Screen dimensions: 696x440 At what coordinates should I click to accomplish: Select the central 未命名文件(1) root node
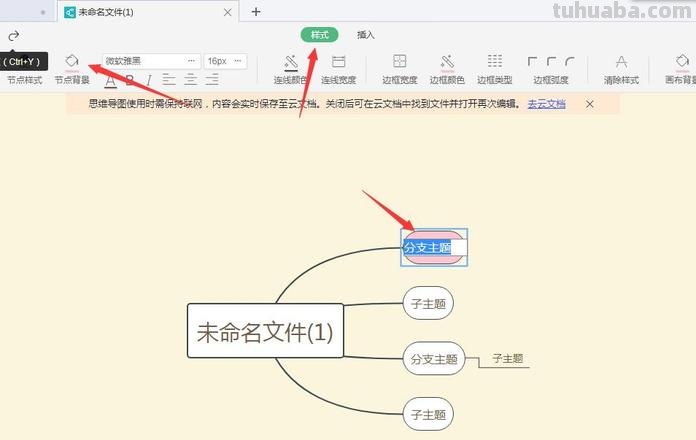(x=265, y=331)
